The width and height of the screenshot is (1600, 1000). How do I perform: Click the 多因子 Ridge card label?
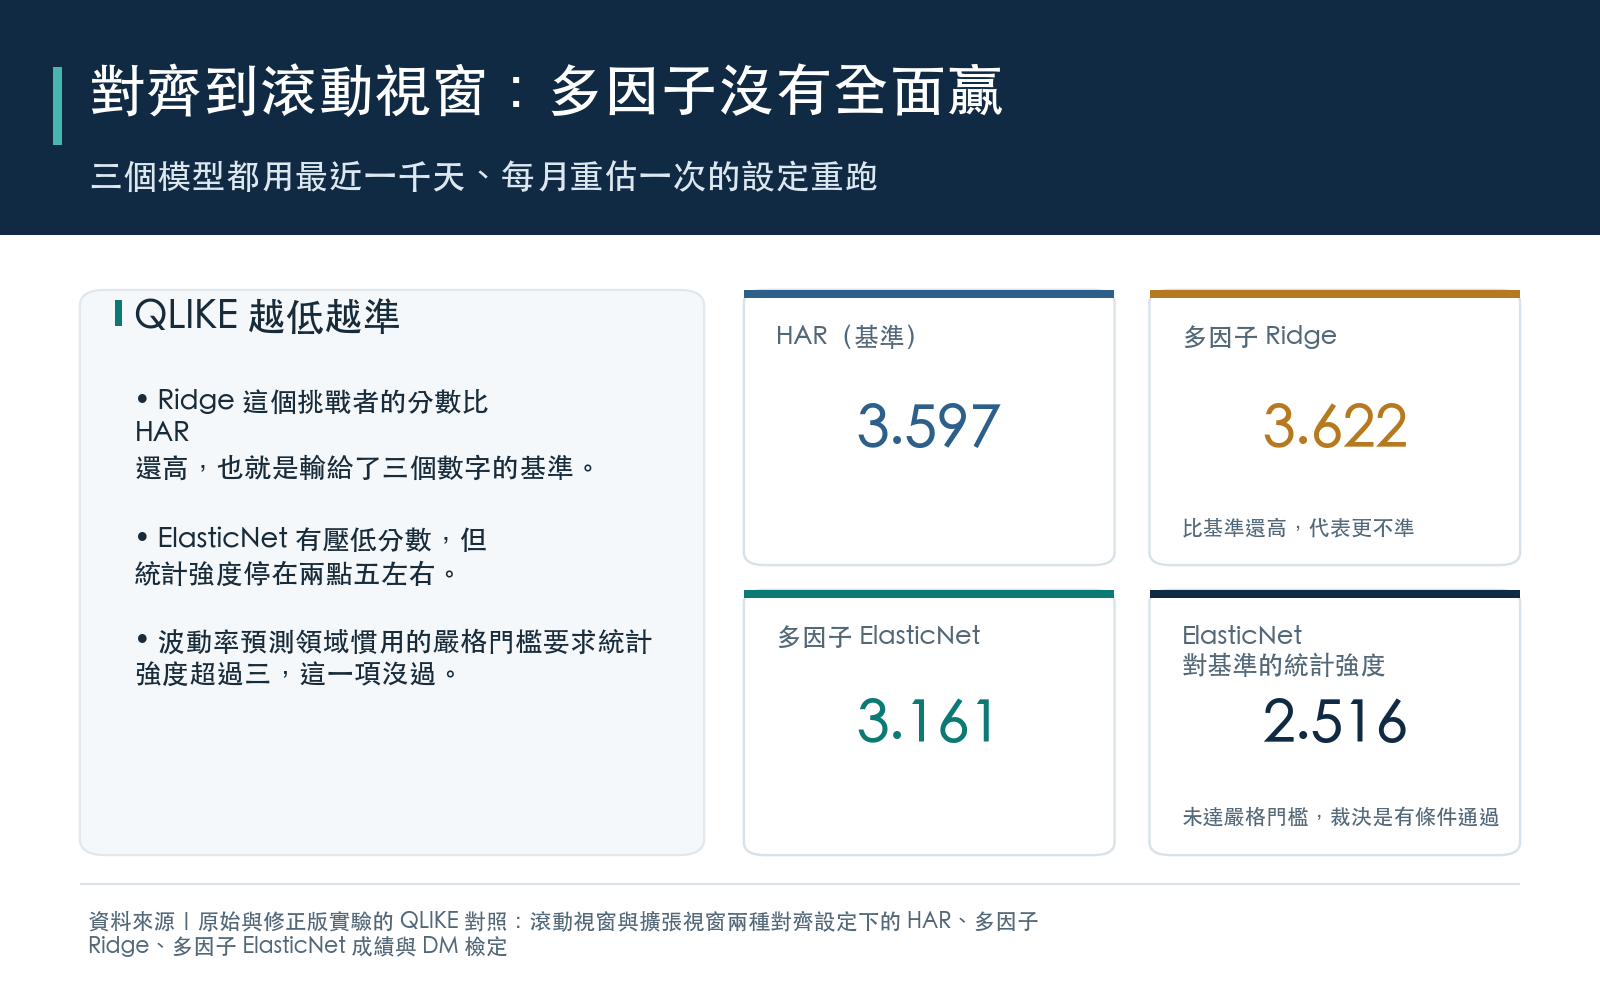coord(1260,336)
